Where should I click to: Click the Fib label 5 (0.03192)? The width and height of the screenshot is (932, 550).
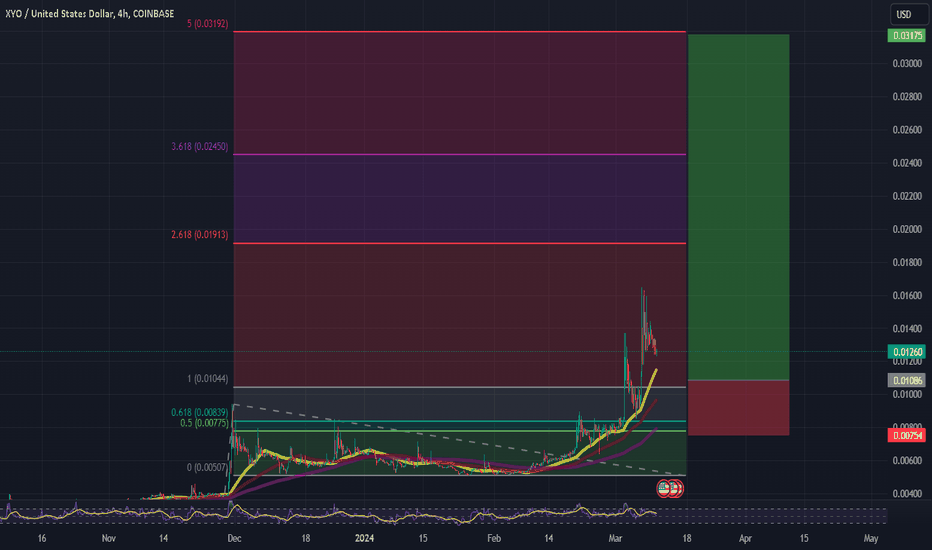pos(207,24)
